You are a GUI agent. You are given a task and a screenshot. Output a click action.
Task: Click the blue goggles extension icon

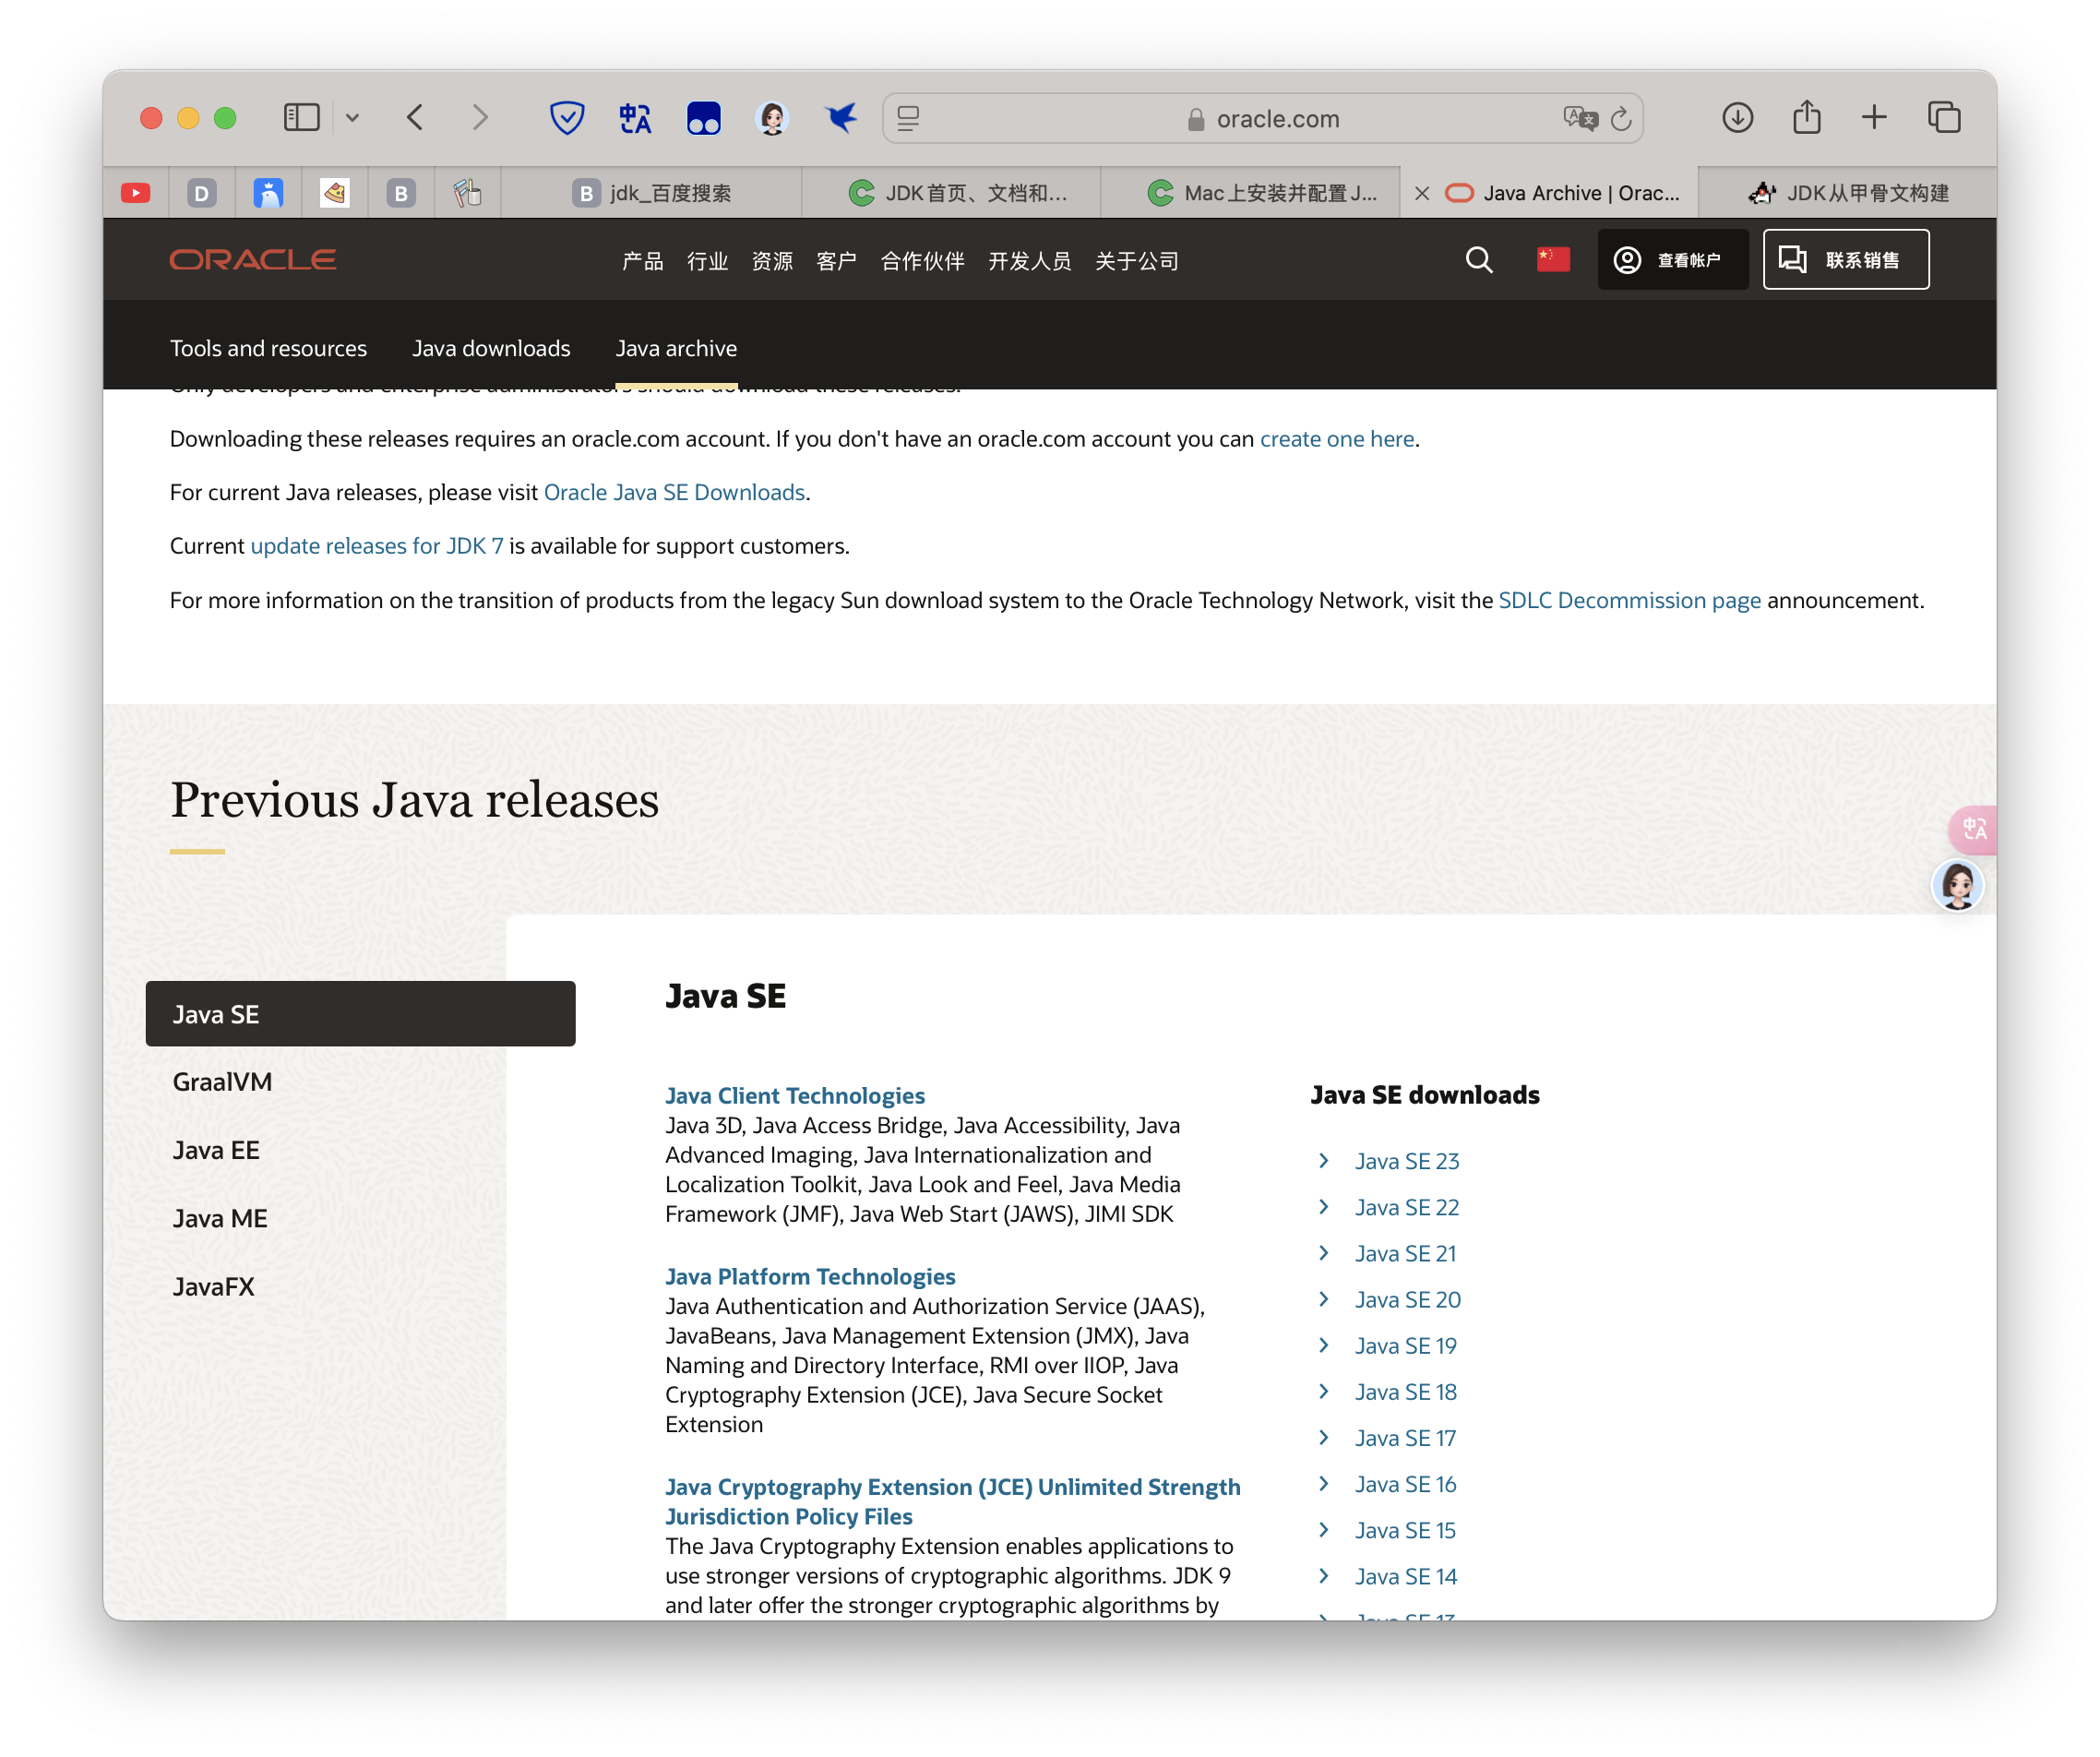coord(704,118)
